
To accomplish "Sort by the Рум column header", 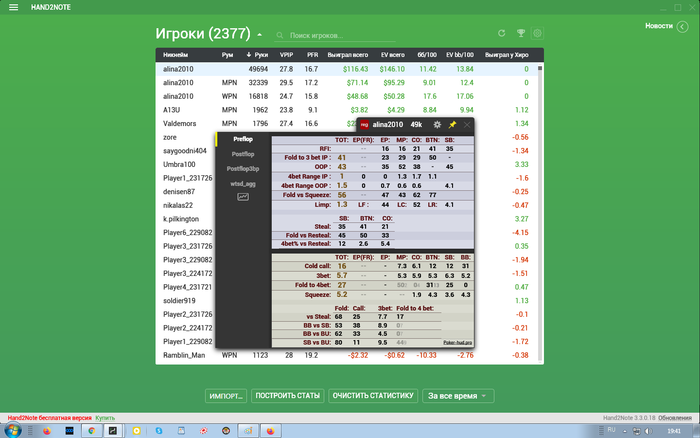I will pos(227,55).
